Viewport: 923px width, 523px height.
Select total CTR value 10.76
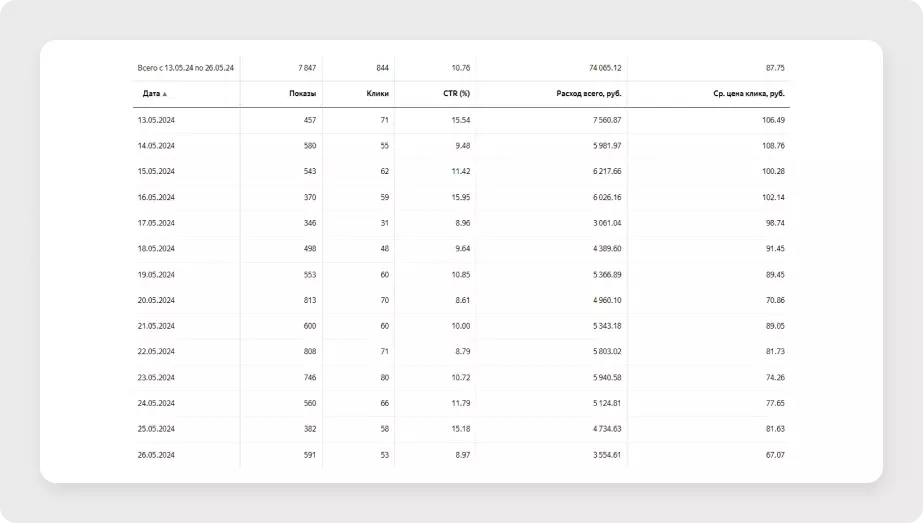pos(461,68)
